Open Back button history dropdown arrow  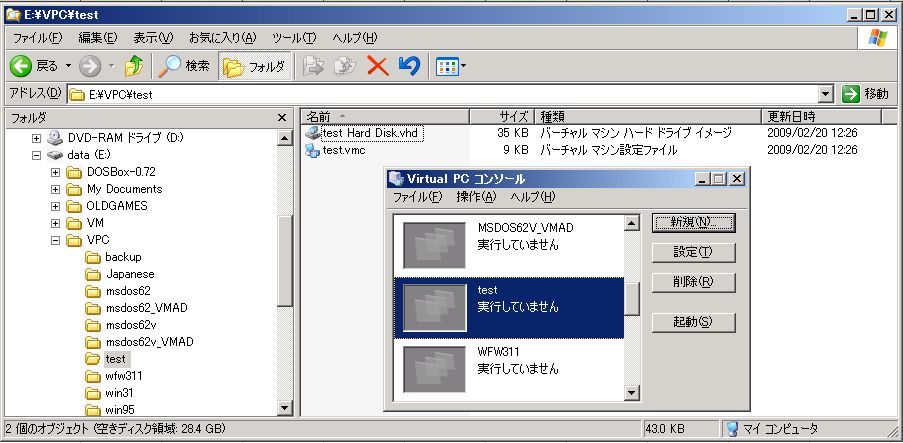68,66
